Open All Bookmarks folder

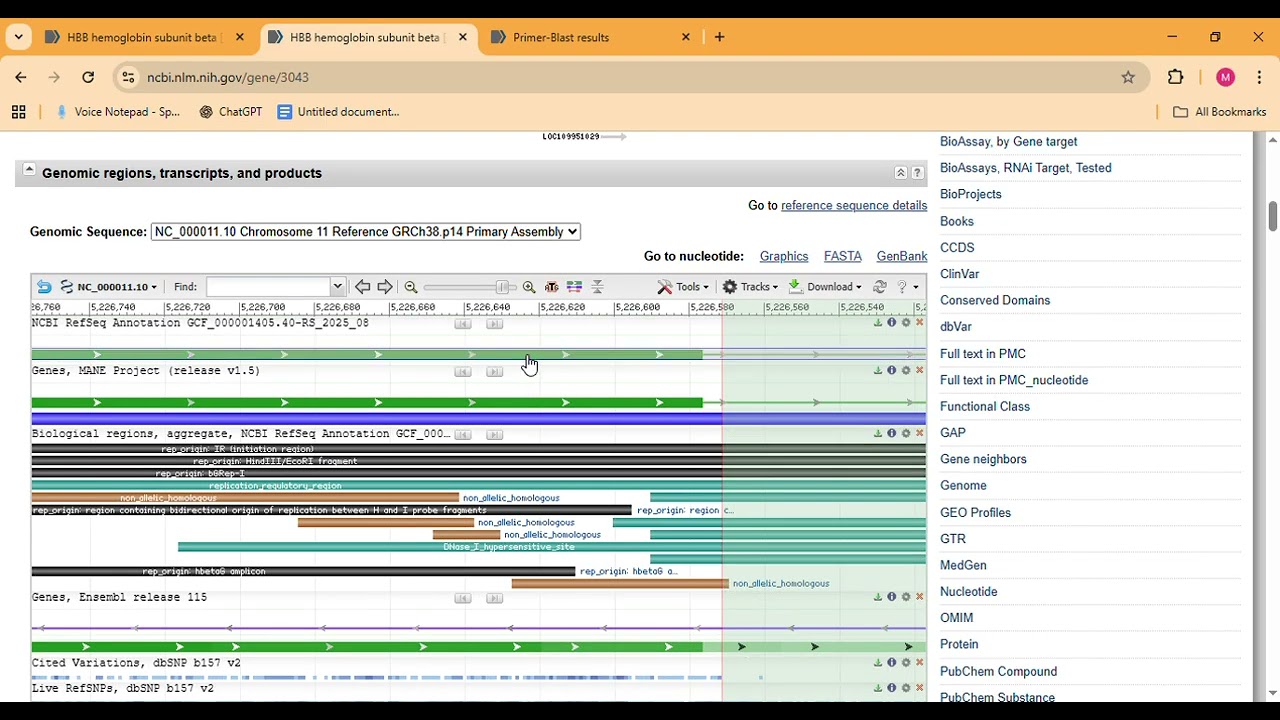[1219, 112]
